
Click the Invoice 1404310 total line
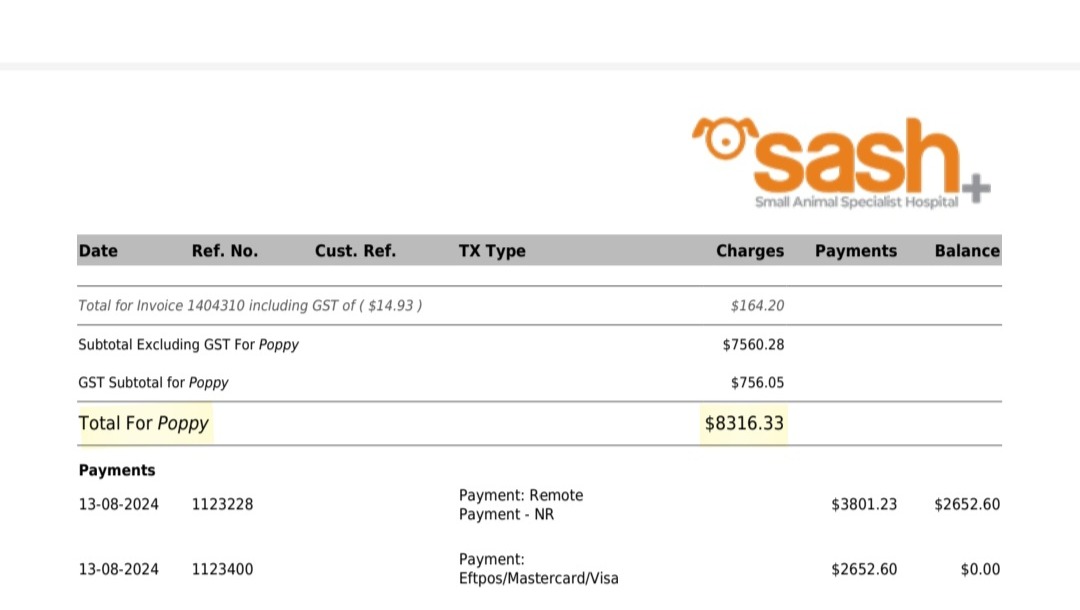[250, 306]
